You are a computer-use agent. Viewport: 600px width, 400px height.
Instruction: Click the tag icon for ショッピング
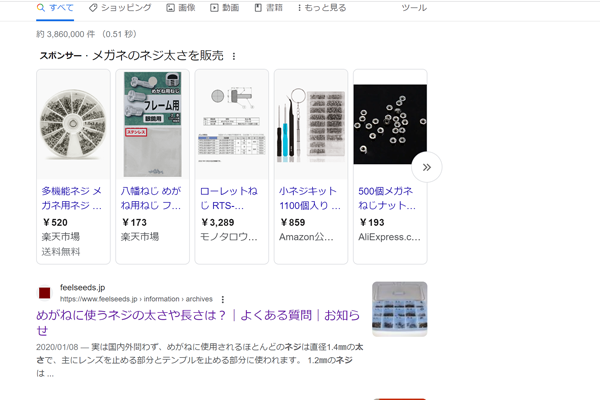93,8
